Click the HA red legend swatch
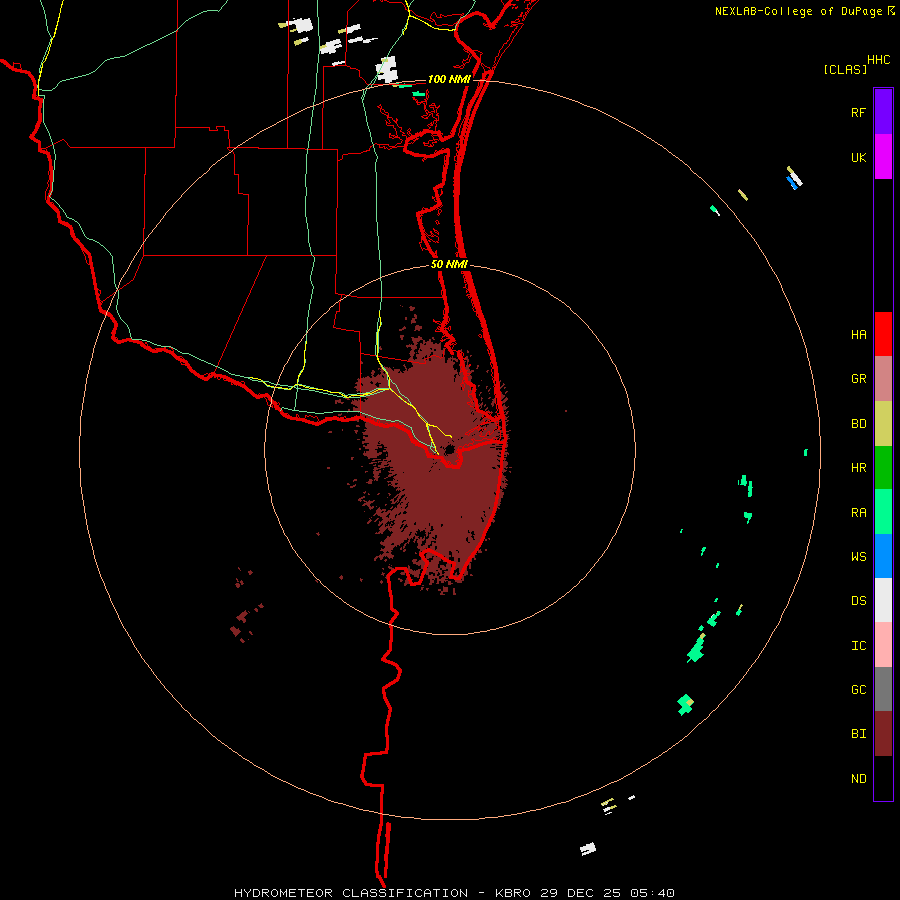This screenshot has width=900, height=900. (x=883, y=334)
